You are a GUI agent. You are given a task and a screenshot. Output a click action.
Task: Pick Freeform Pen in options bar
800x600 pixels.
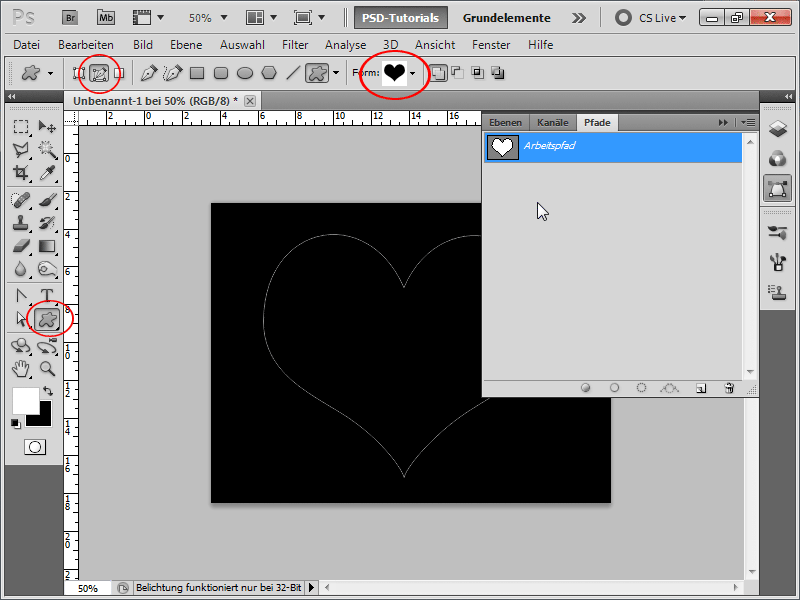pos(173,73)
